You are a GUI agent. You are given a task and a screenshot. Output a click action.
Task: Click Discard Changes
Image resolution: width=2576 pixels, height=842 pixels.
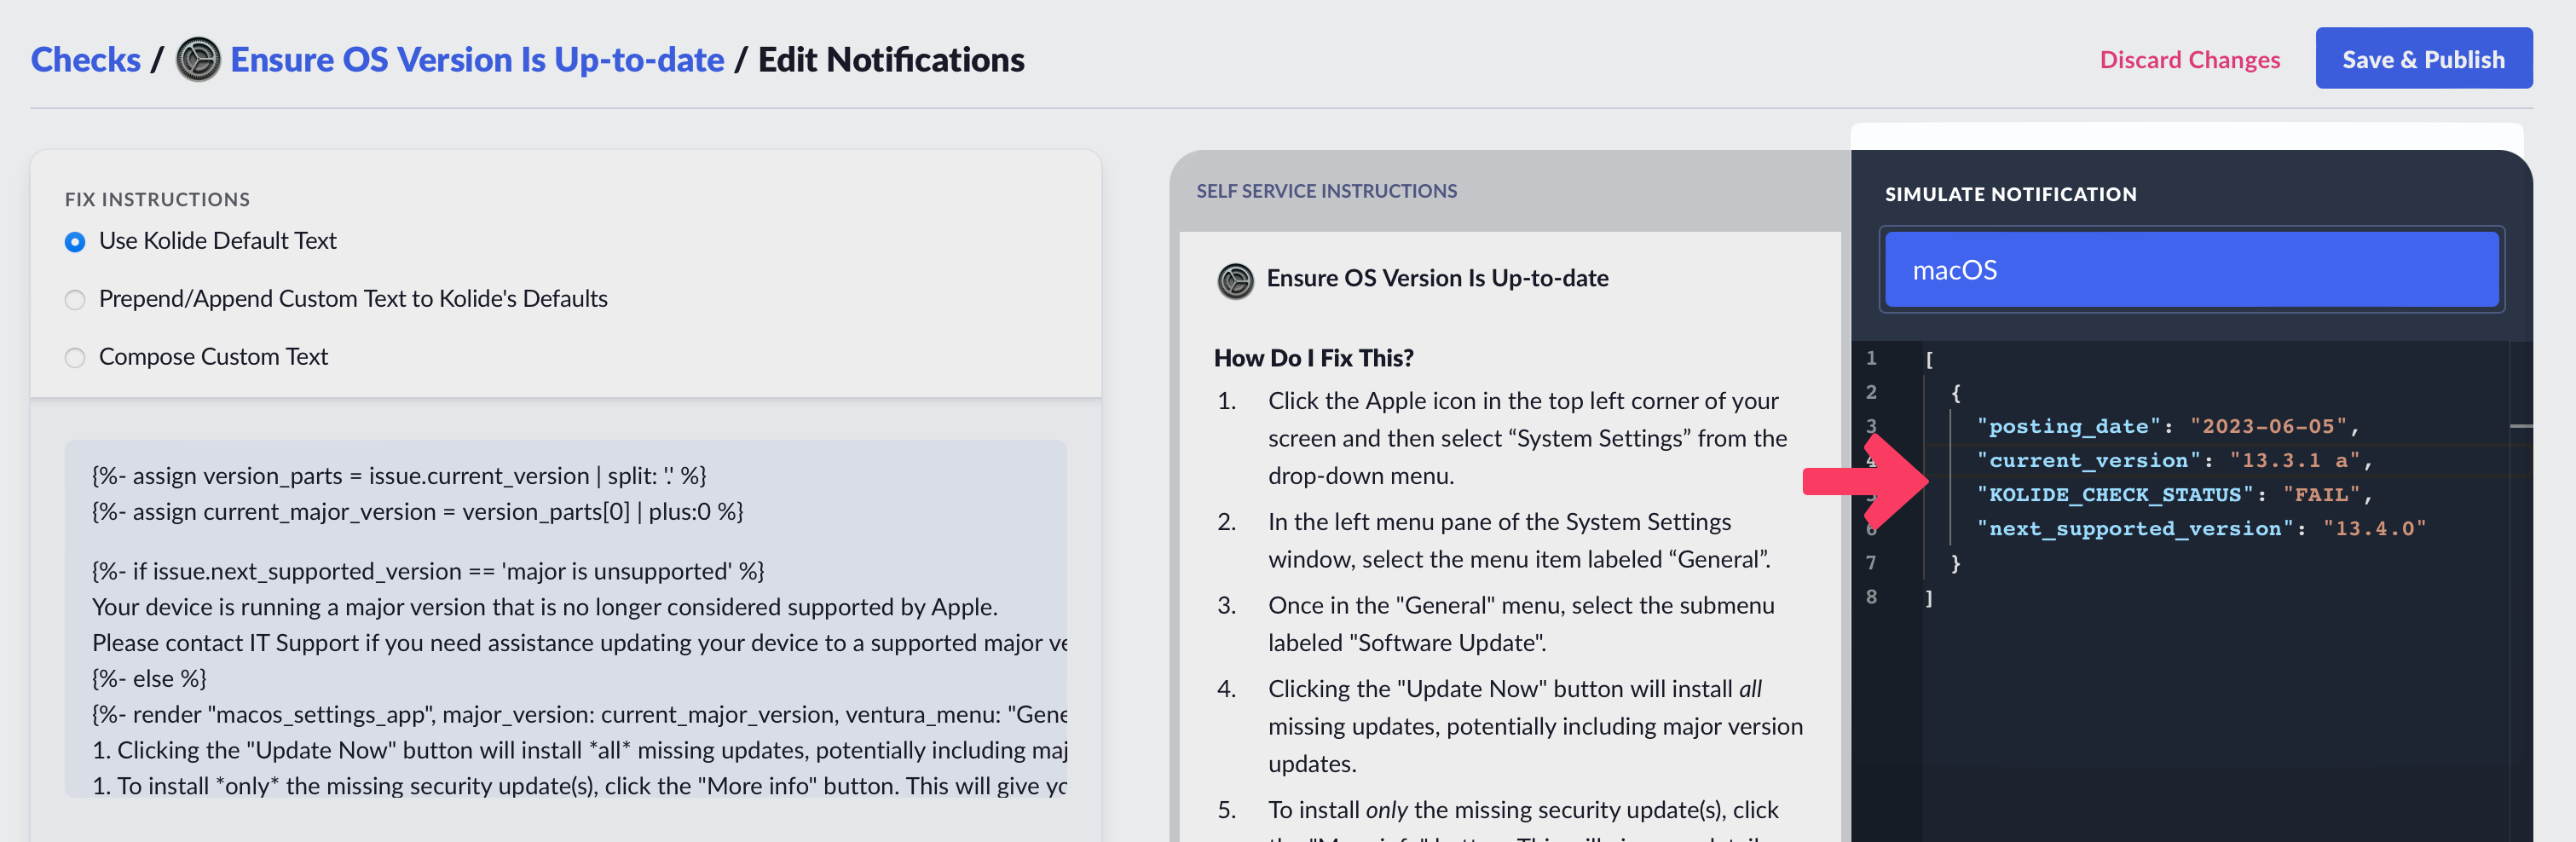[x=2189, y=60]
